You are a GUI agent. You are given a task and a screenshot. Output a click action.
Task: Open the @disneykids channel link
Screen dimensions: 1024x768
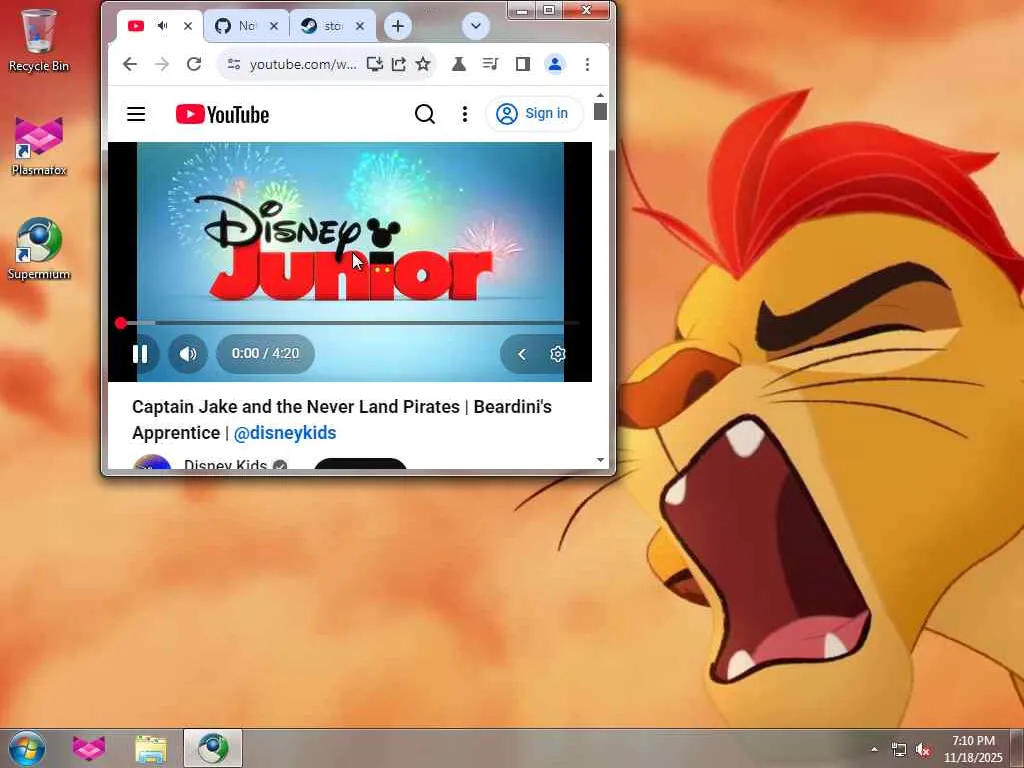click(285, 433)
